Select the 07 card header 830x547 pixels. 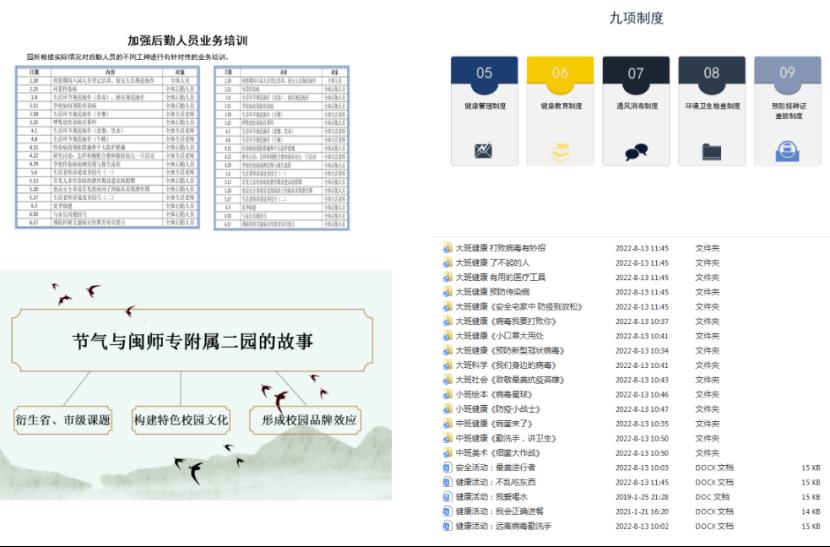click(x=636, y=72)
